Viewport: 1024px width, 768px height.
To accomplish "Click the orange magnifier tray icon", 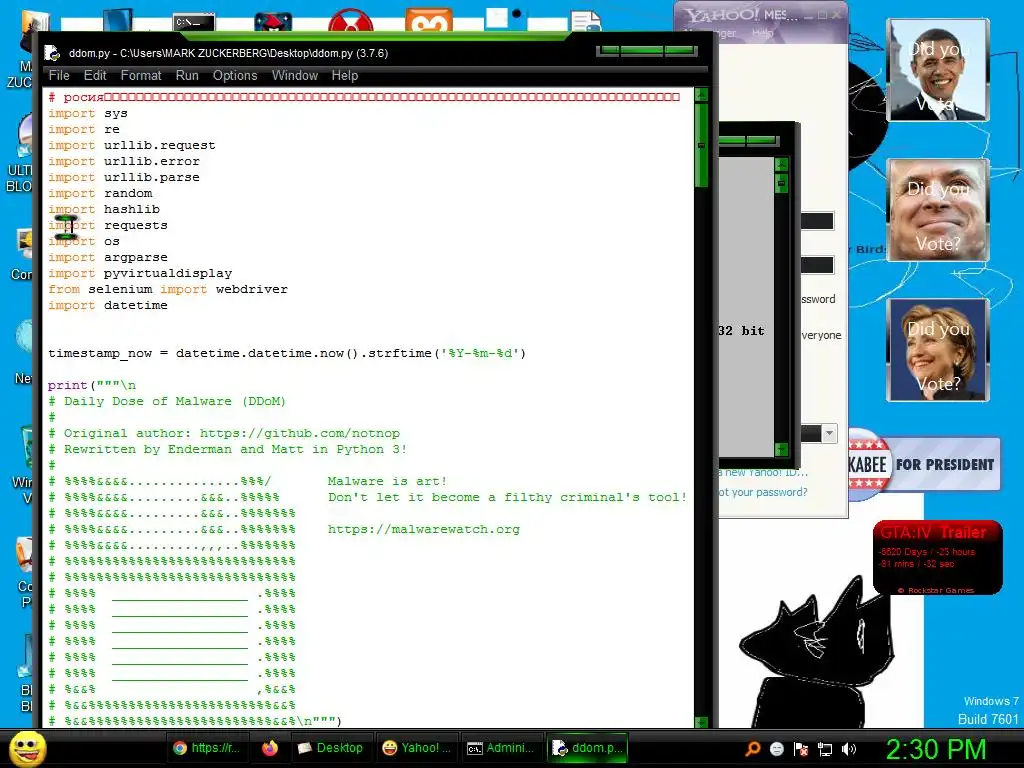I will coord(752,748).
